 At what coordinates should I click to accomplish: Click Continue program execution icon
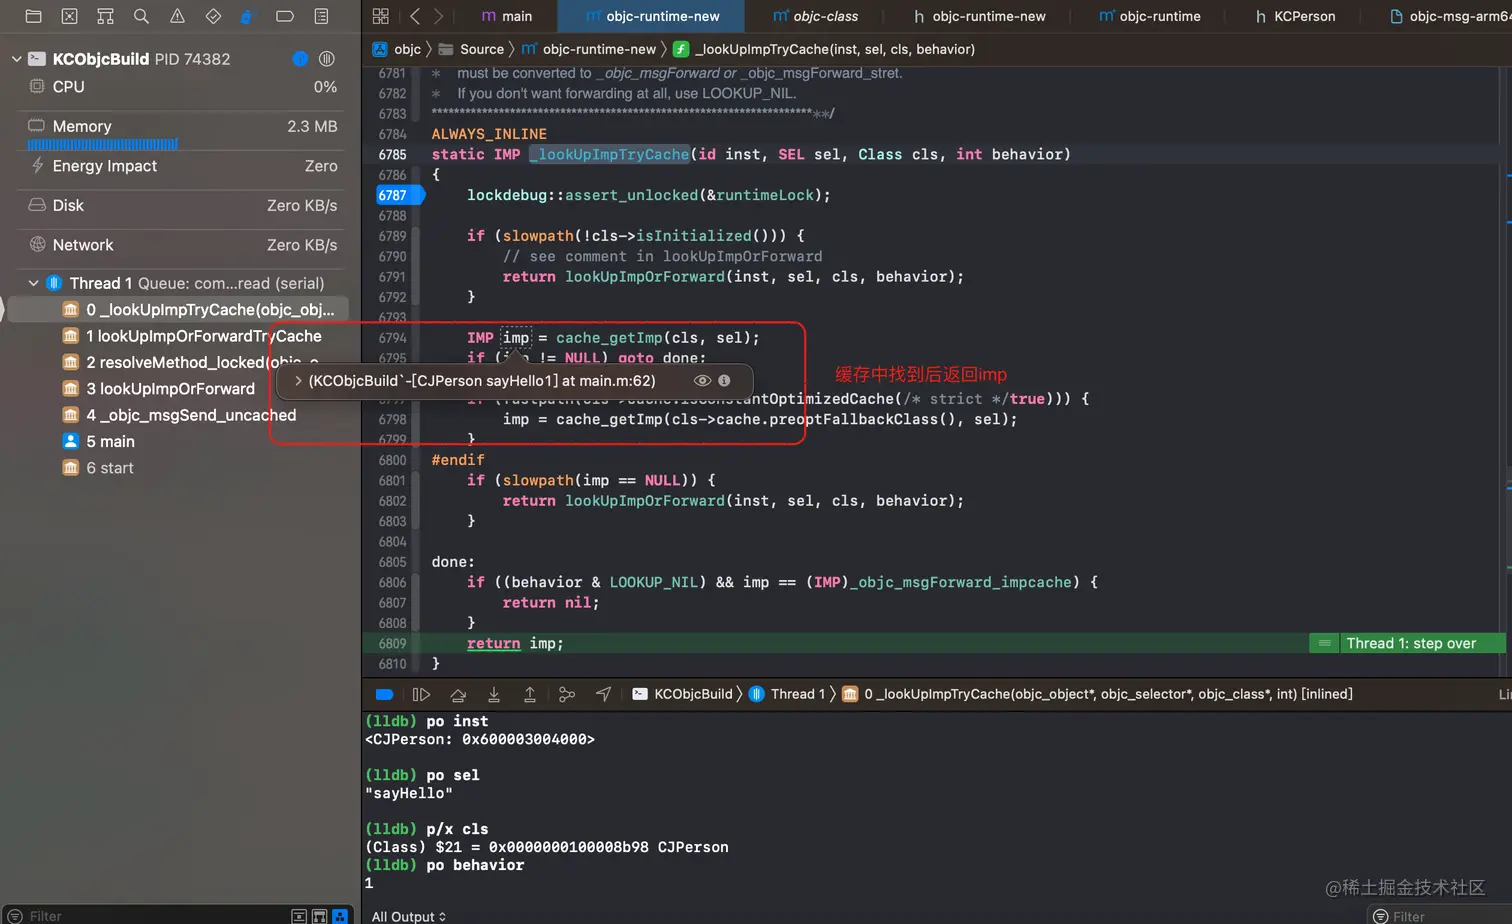pyautogui.click(x=421, y=694)
